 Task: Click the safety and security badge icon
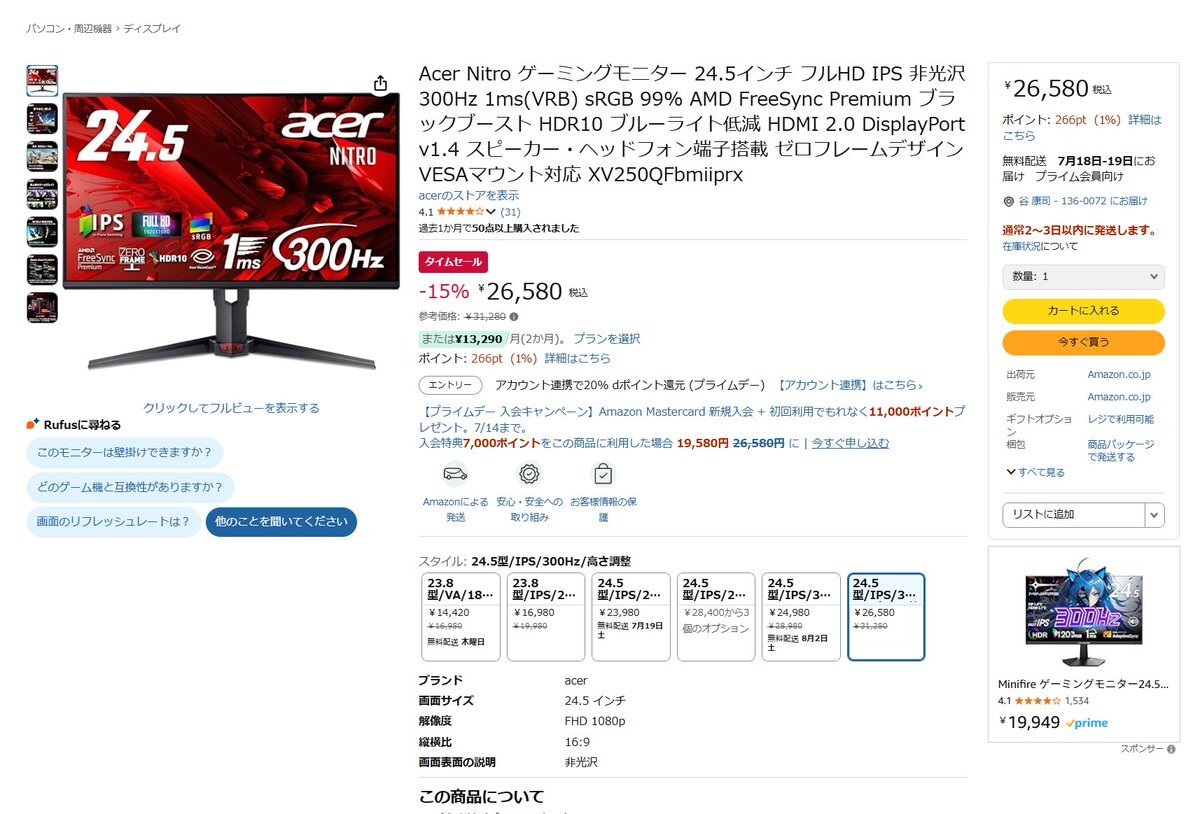click(x=529, y=474)
